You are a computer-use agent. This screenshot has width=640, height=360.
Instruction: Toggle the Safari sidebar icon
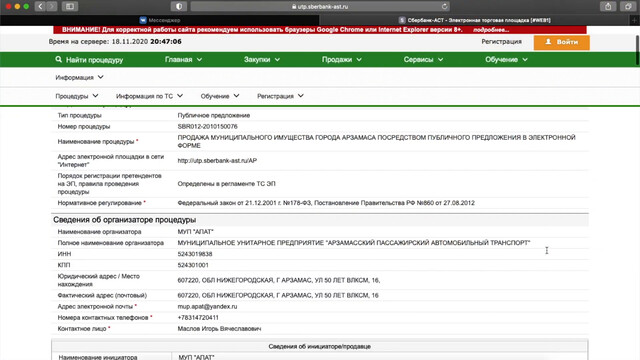pos(70,7)
